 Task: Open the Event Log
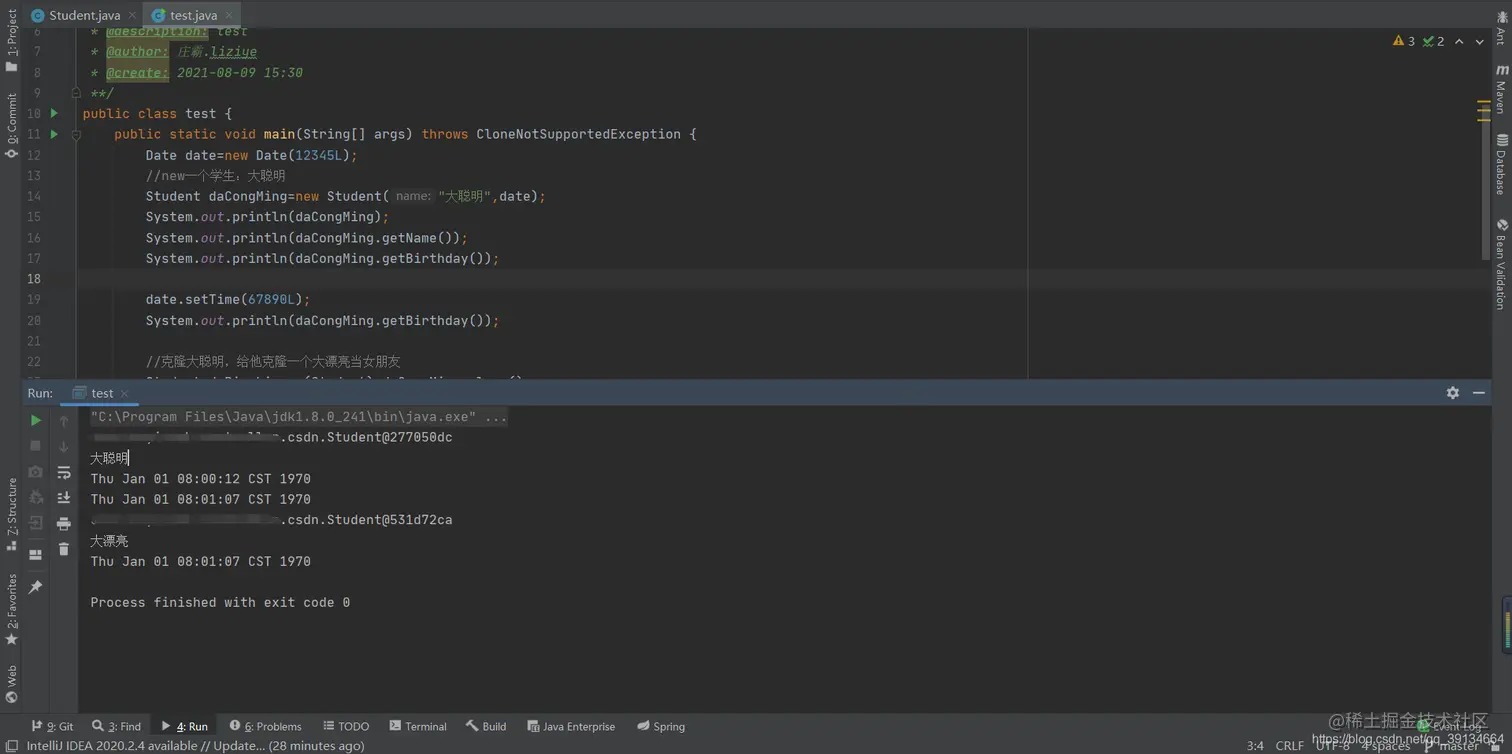coord(1450,726)
